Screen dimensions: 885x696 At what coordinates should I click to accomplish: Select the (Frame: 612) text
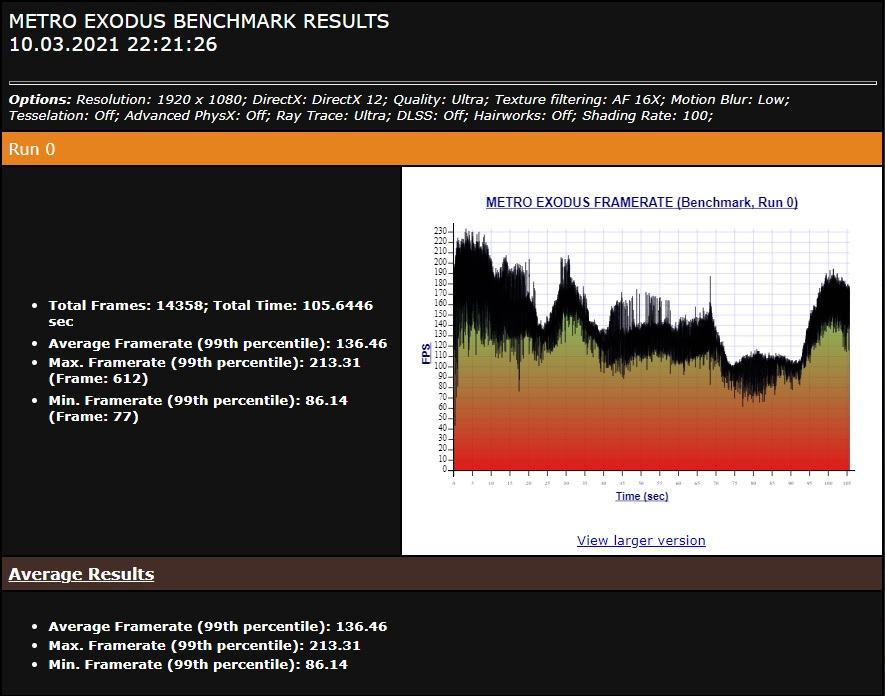click(98, 378)
